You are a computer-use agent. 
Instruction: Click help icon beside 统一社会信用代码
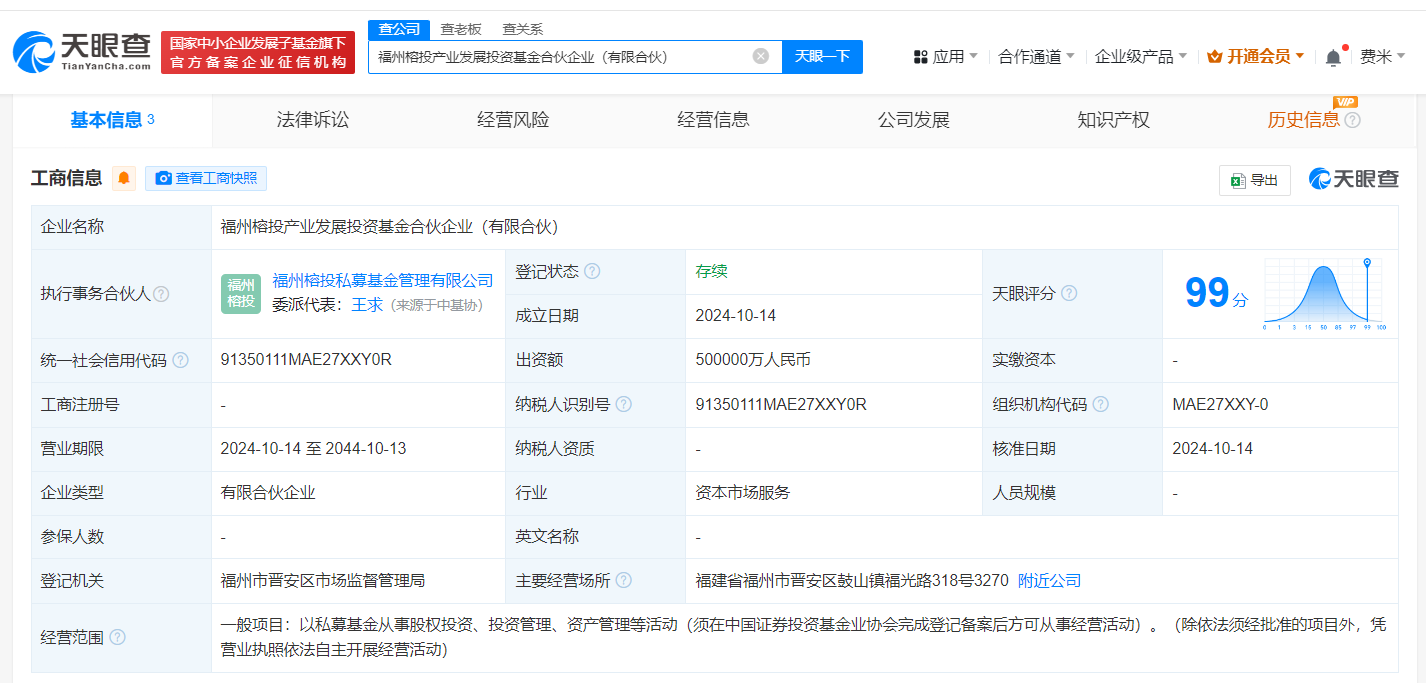tap(180, 361)
